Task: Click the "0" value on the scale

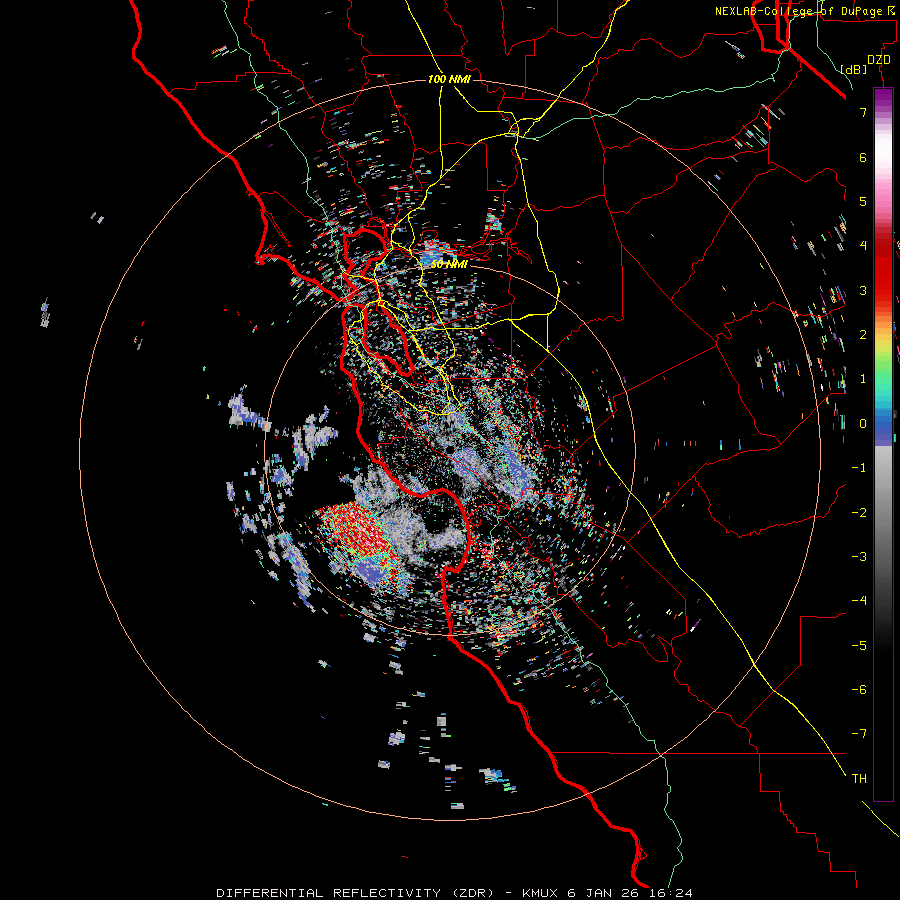Action: click(863, 424)
